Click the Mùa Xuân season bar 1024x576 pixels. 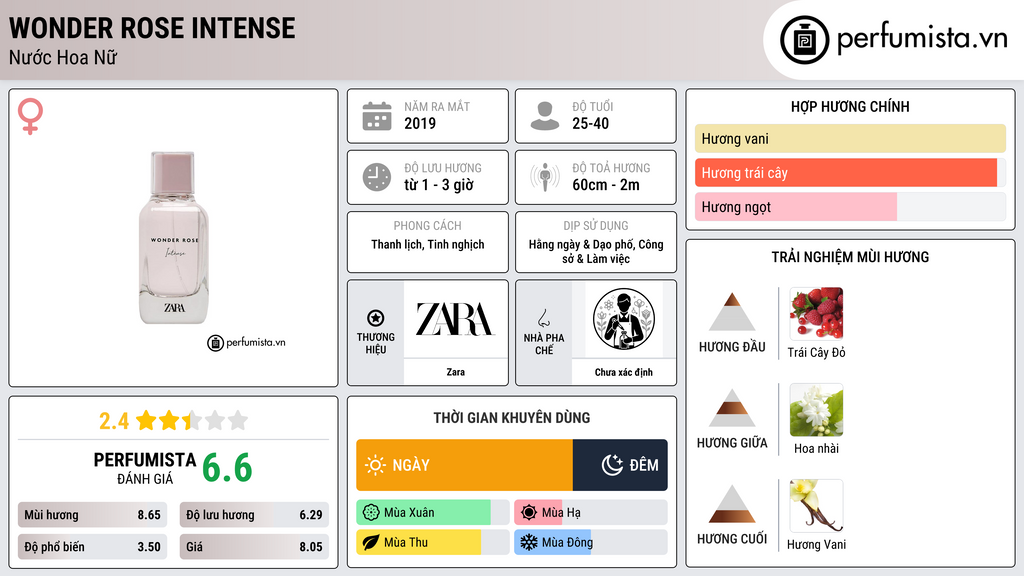[432, 512]
